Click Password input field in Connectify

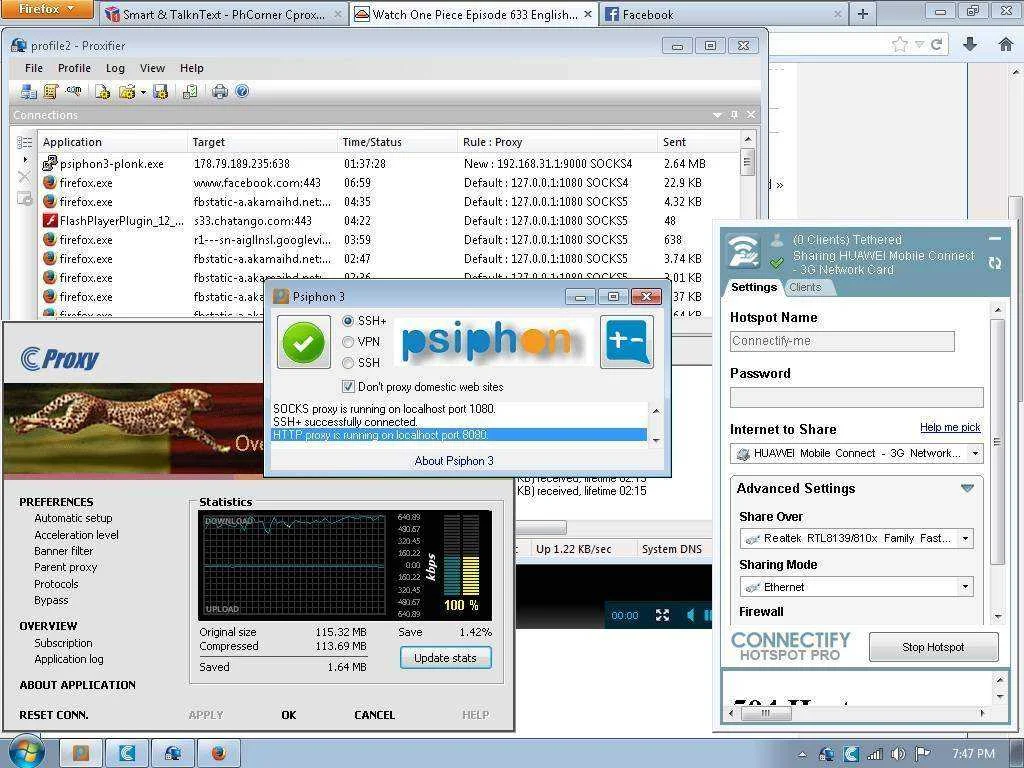(856, 397)
